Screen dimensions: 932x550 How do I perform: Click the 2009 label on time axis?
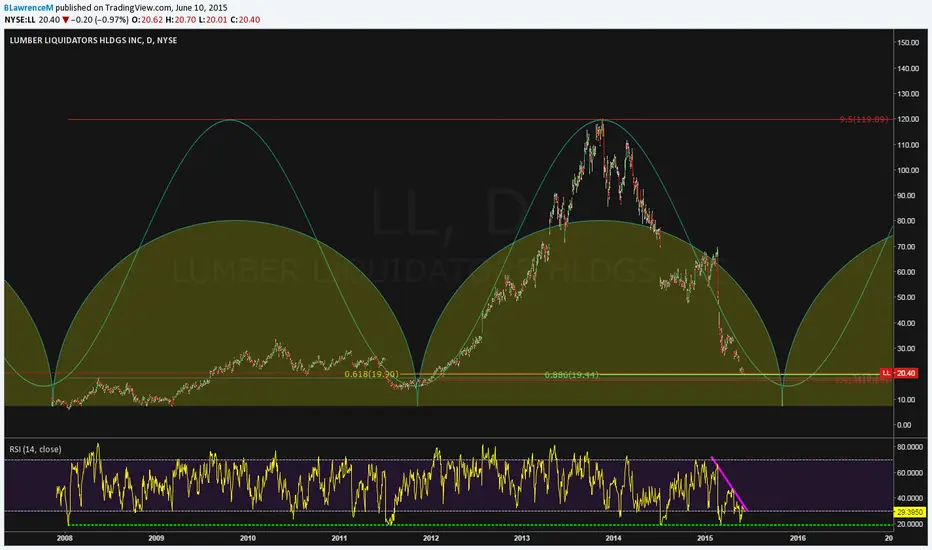[x=156, y=538]
